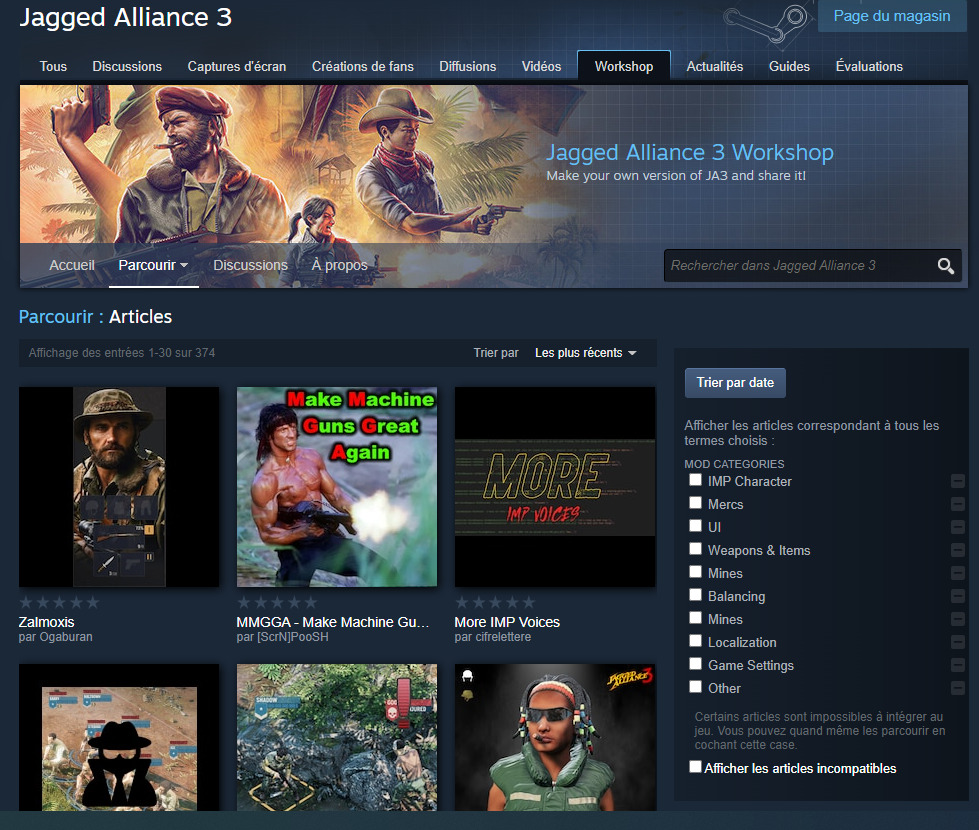Click the search magnifier icon
Screen dimensions: 979x830
(945, 266)
